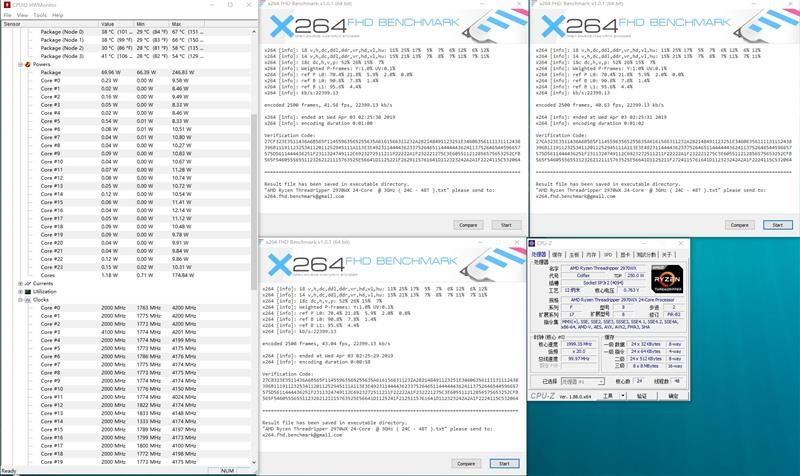The height and width of the screenshot is (476, 800).
Task: Click the Ryzen Threadripper logo in CPU-Z
Action: coord(667,279)
